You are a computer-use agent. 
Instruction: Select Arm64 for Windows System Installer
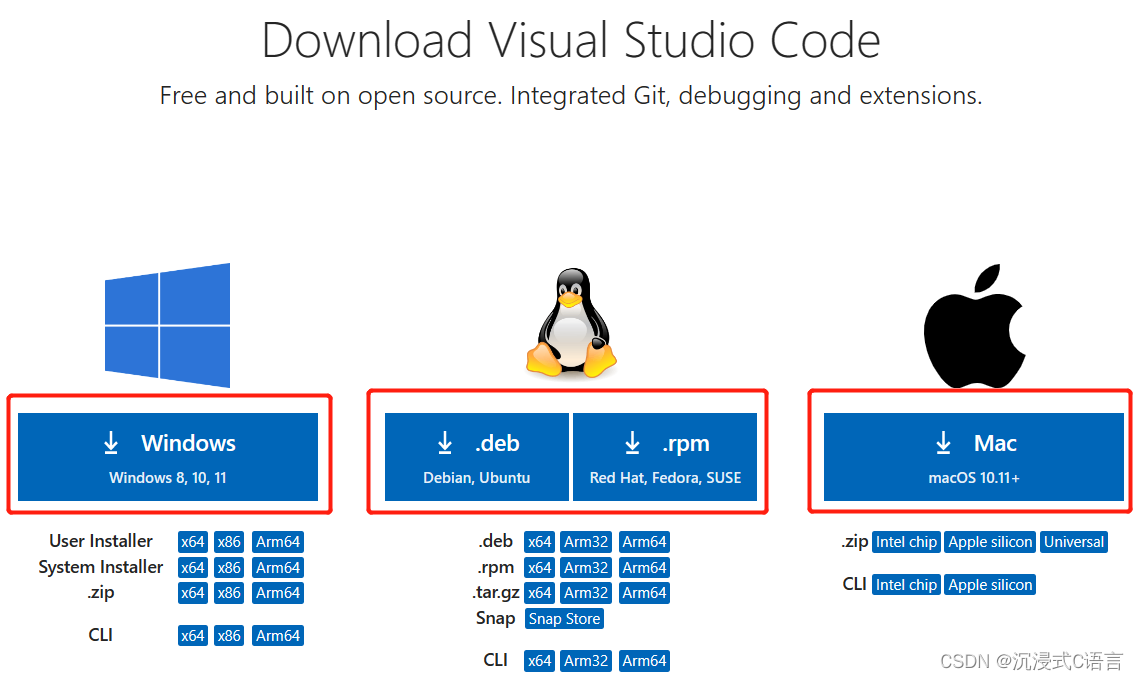(277, 567)
